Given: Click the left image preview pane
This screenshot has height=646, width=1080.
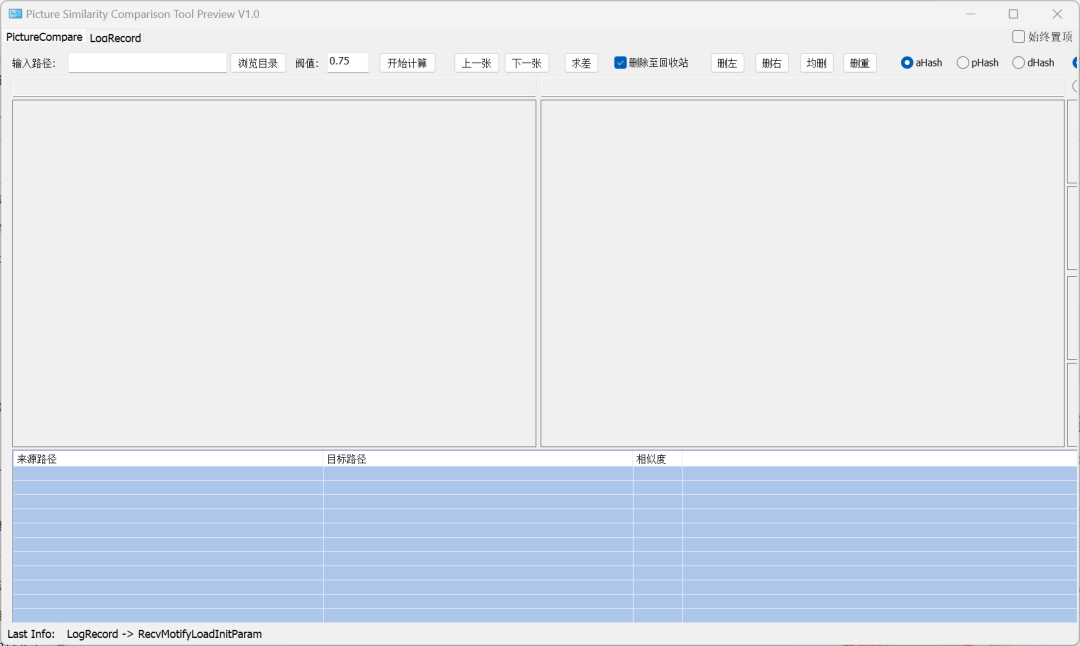Looking at the screenshot, I should 274,273.
